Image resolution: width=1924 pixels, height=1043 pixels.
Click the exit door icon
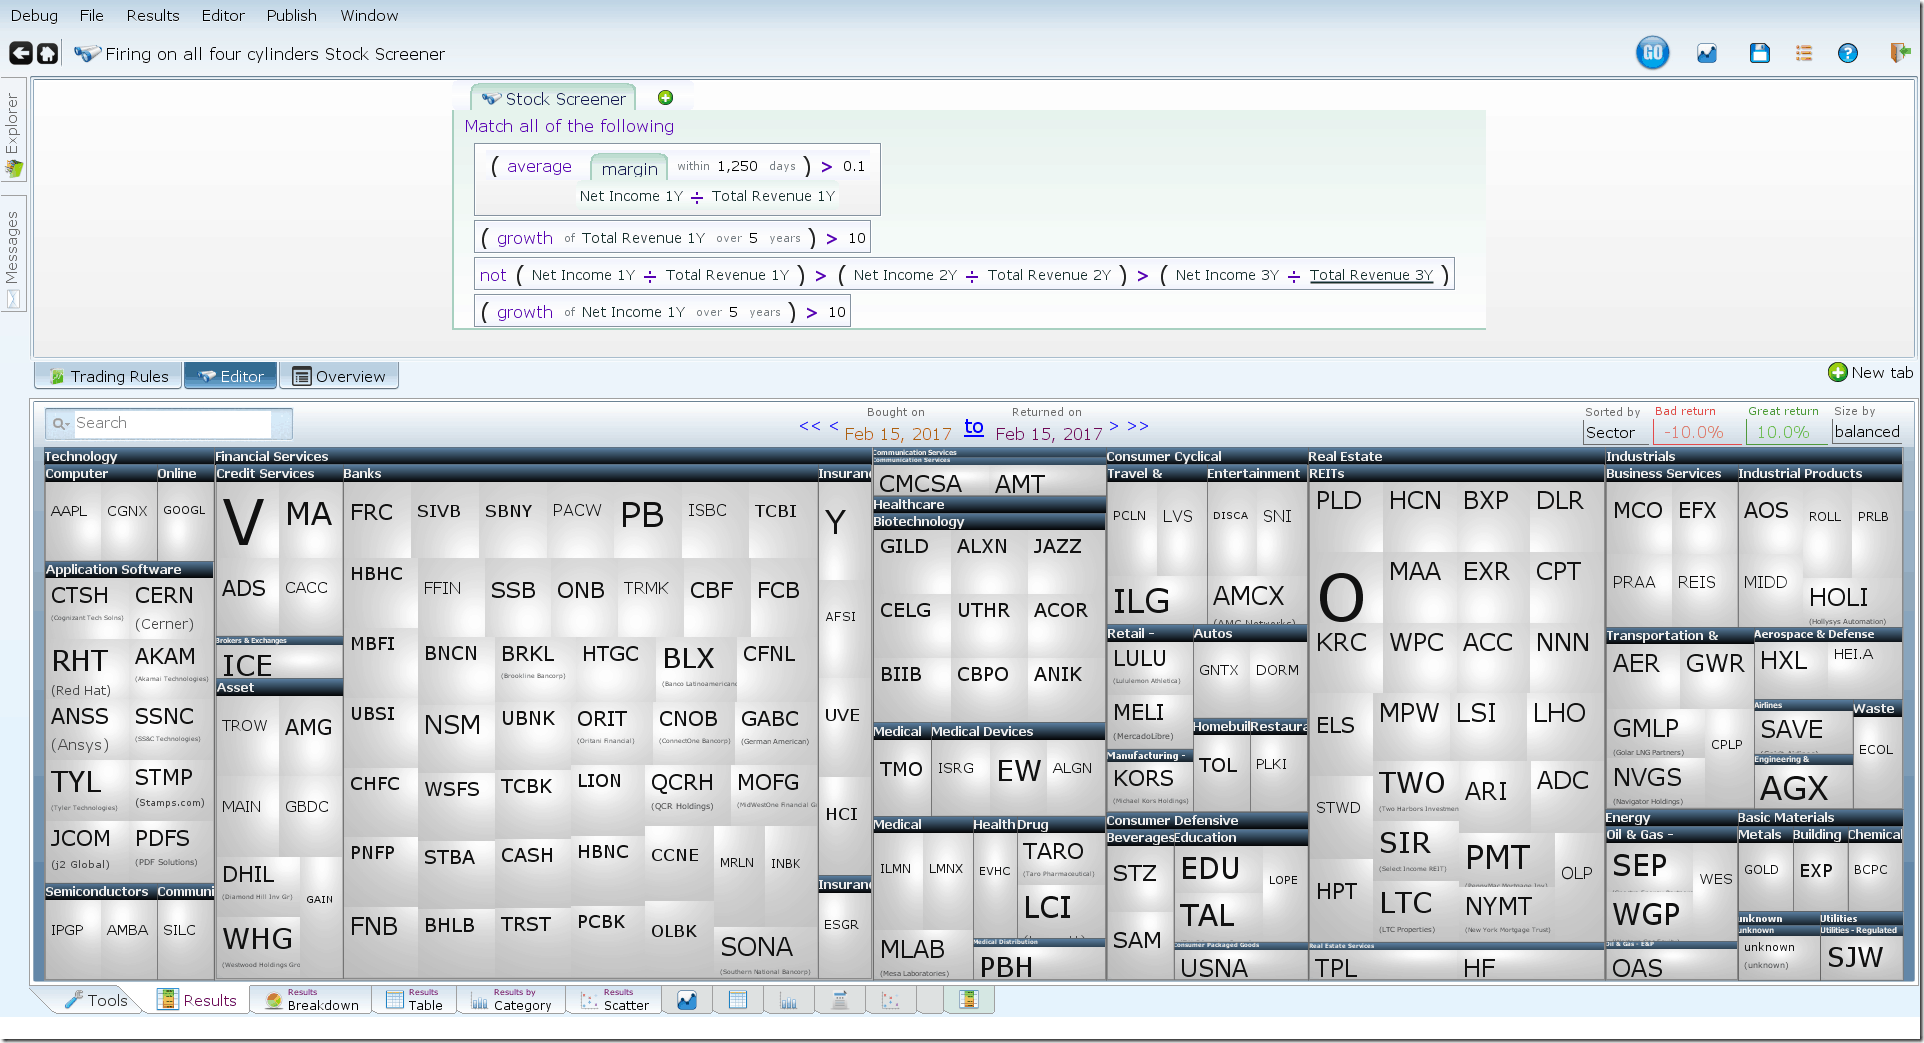pyautogui.click(x=1900, y=53)
